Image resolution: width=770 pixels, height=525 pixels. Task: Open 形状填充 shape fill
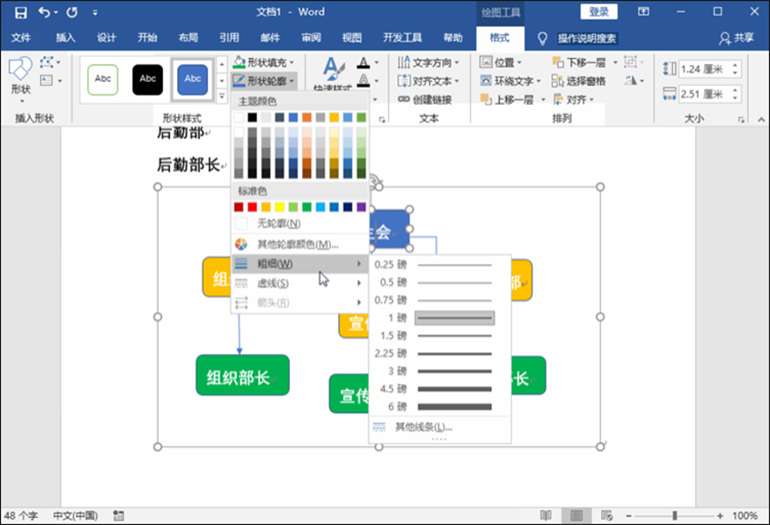pyautogui.click(x=264, y=62)
